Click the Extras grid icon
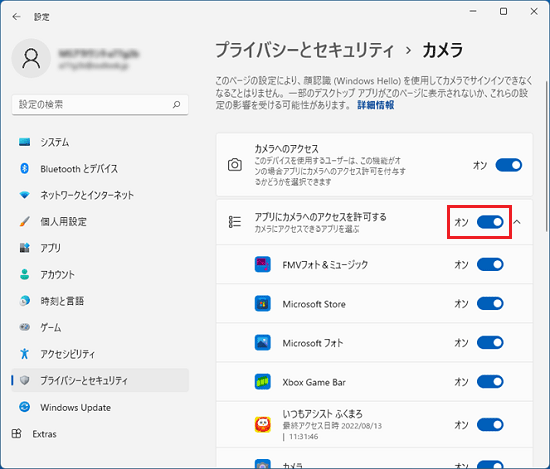 [16, 434]
